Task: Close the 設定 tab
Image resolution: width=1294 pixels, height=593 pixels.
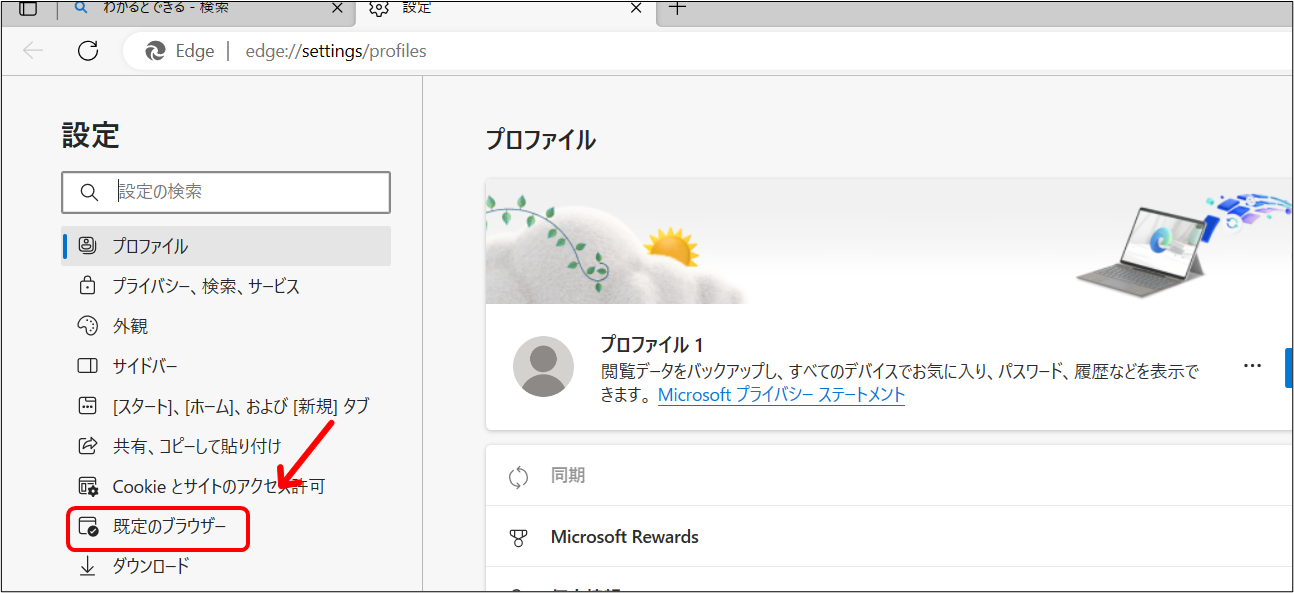Action: tap(636, 8)
